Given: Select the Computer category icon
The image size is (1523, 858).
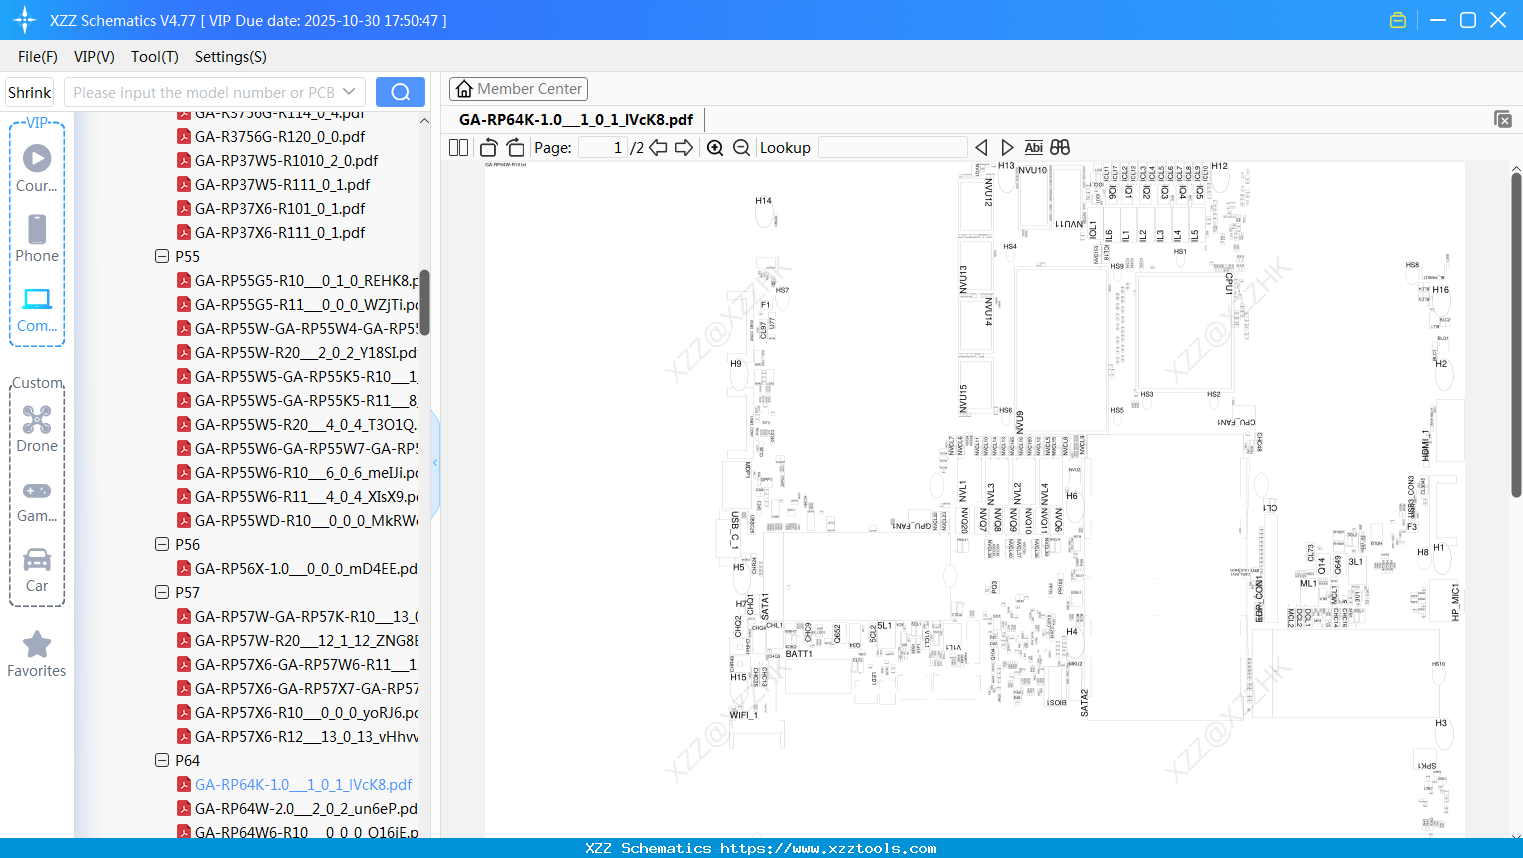Looking at the screenshot, I should (x=37, y=310).
